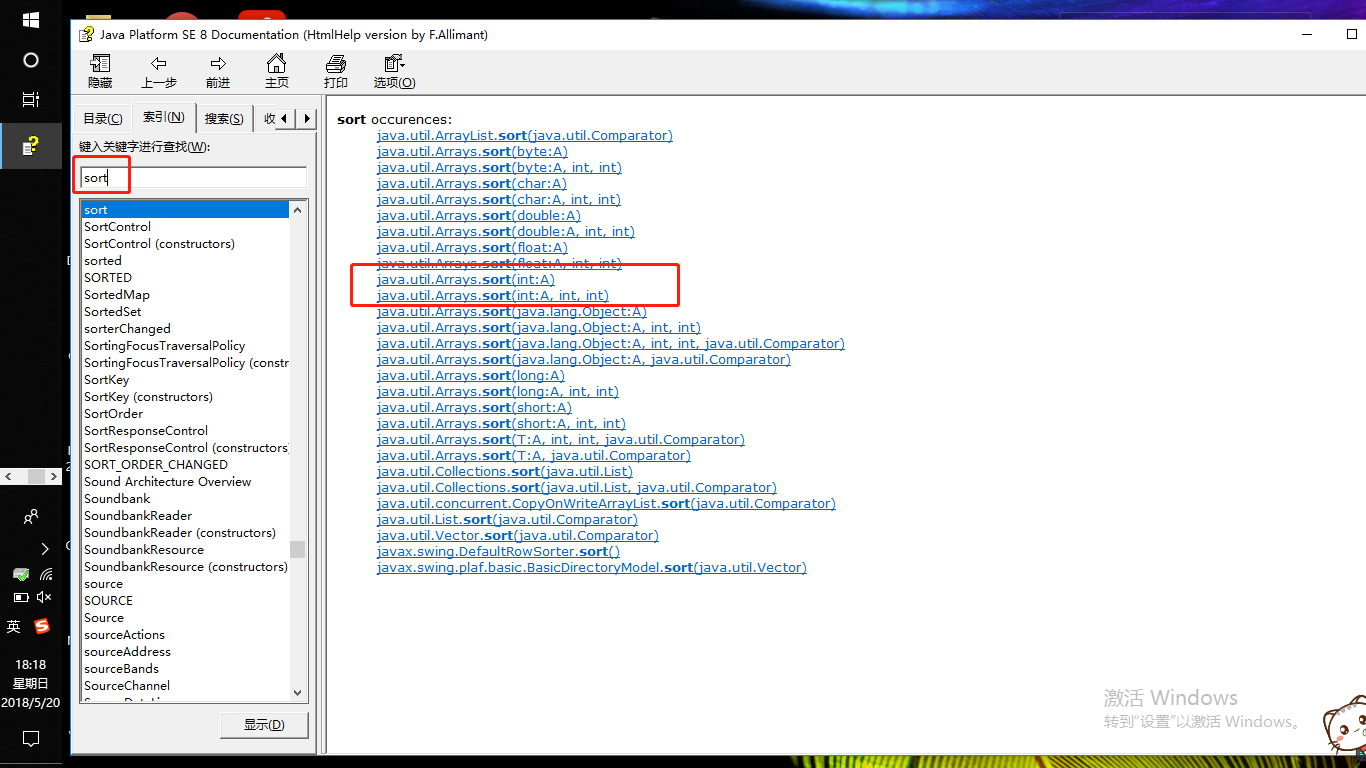Click the HTML Help taskbar app icon
1366x768 pixels.
point(31,147)
